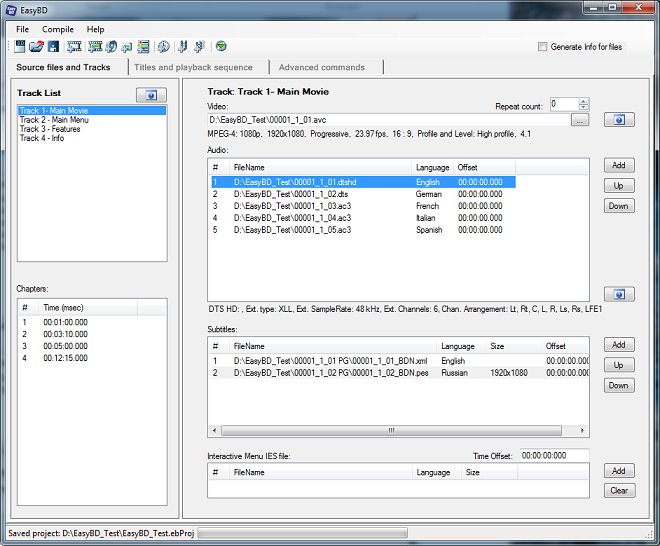Click the audio list Language column header
660x546 pixels.
click(433, 168)
